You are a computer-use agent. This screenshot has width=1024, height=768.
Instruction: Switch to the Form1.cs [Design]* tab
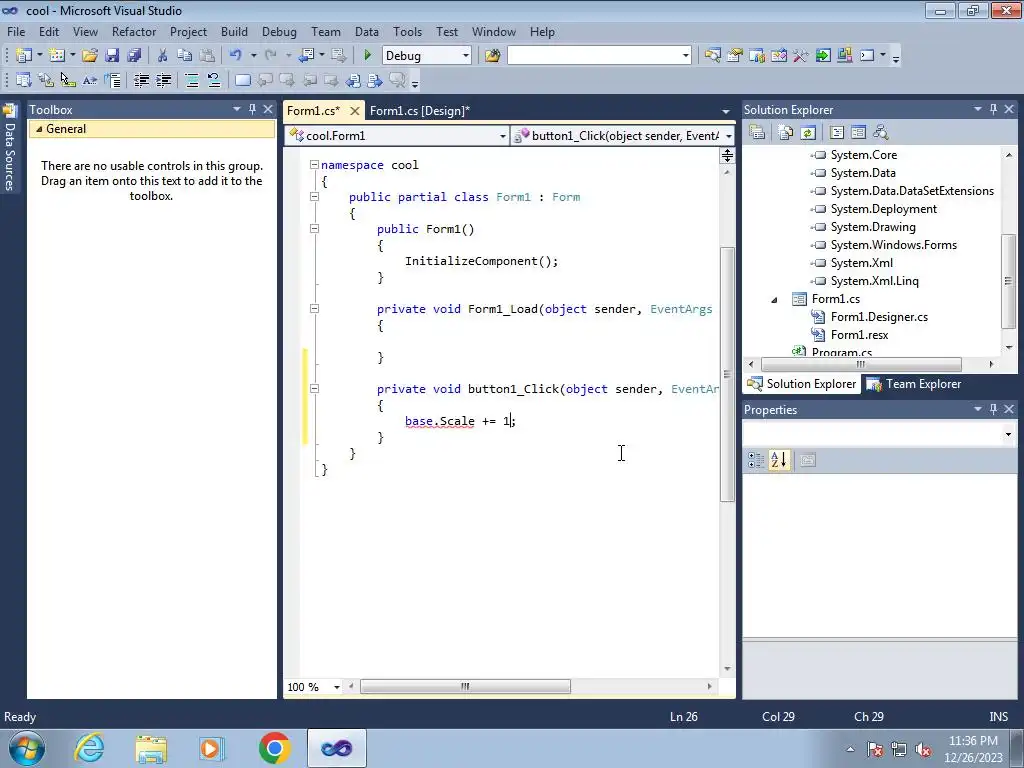420,110
